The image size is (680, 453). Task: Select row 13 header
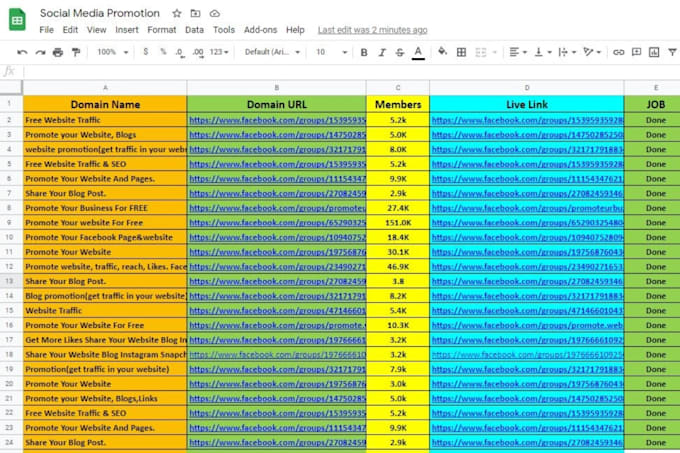click(x=9, y=281)
